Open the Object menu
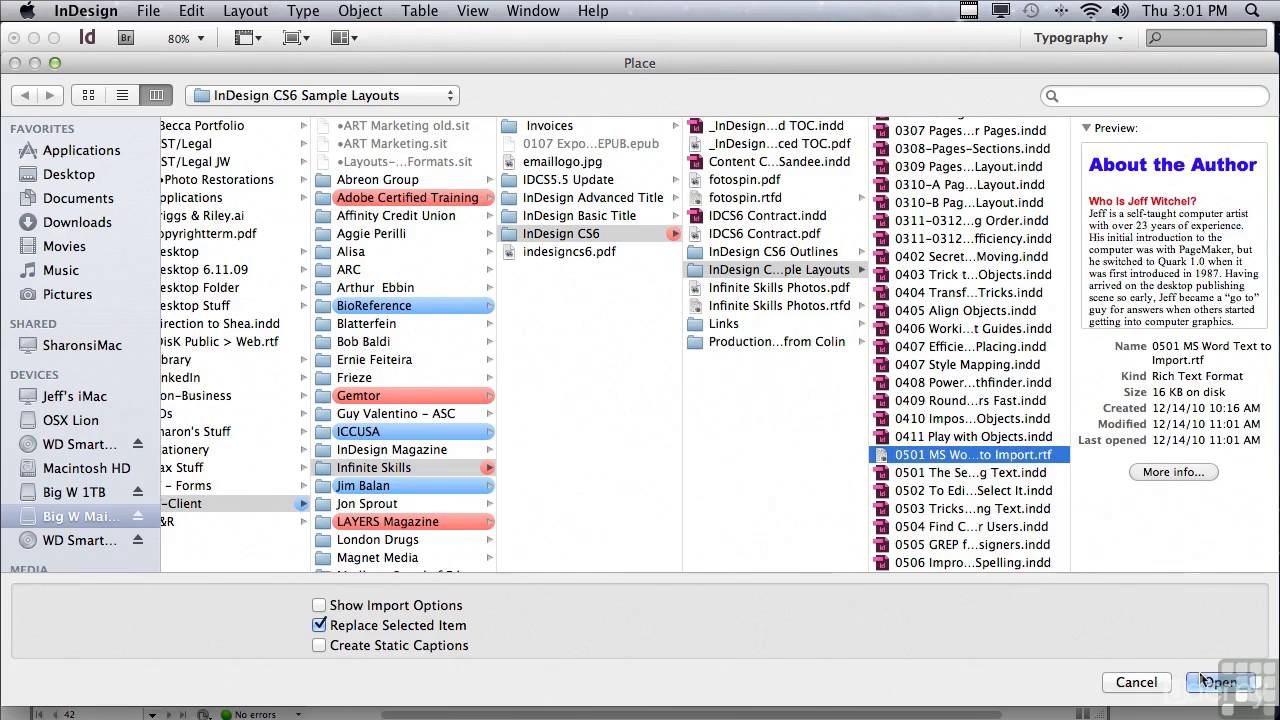The height and width of the screenshot is (720, 1280). [x=360, y=11]
